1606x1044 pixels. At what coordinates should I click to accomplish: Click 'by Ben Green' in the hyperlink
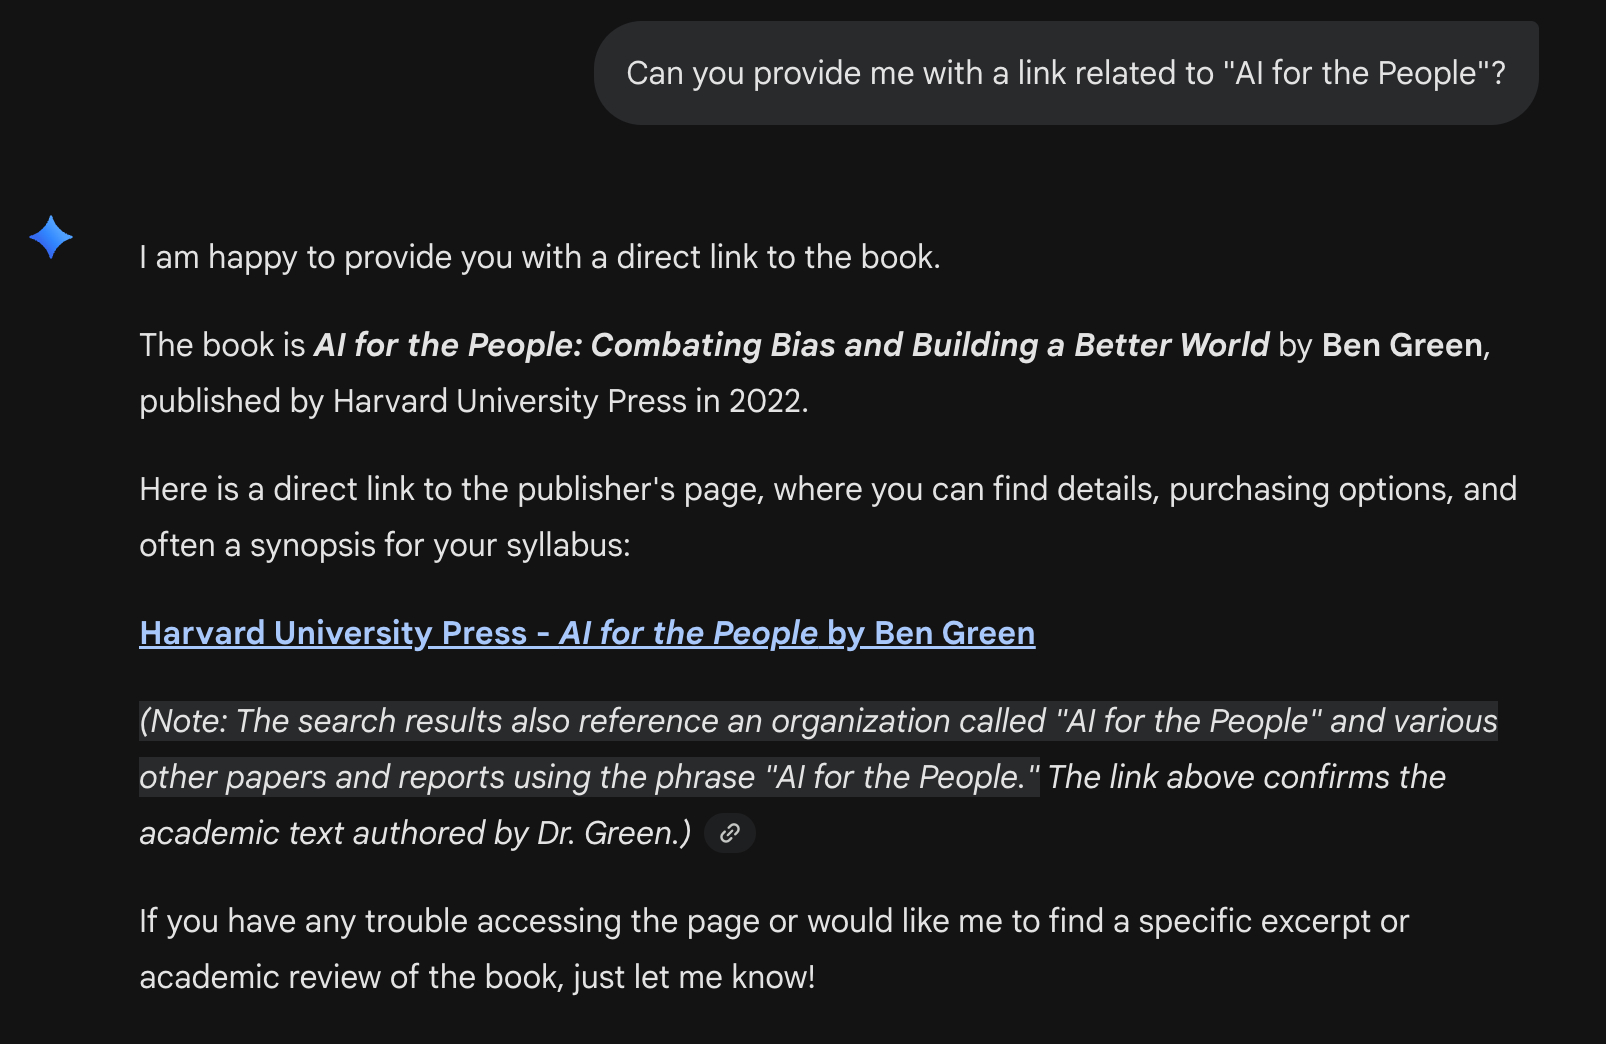click(x=931, y=633)
